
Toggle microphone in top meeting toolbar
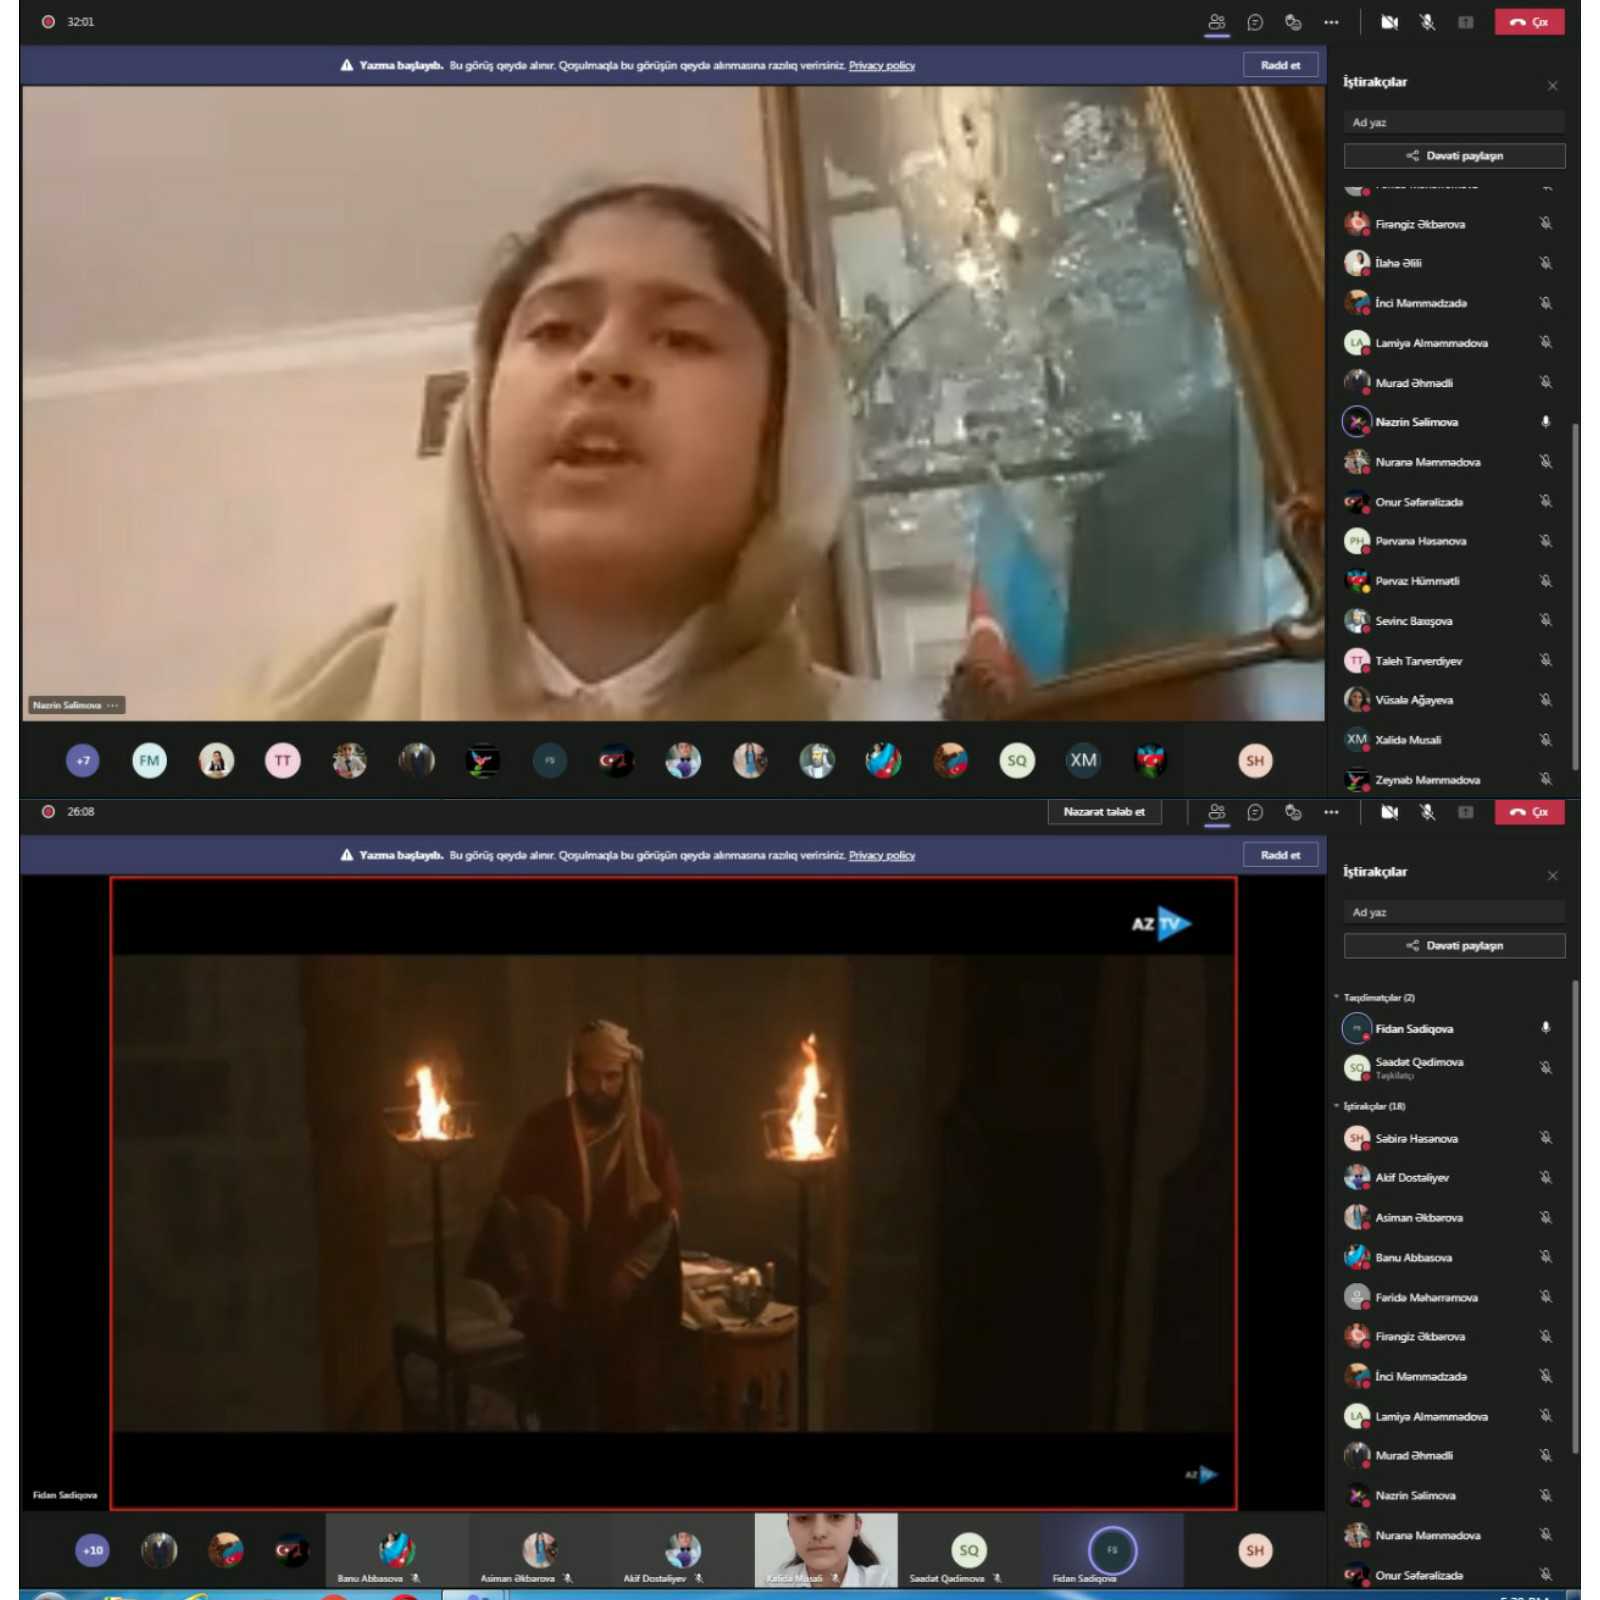point(1427,22)
